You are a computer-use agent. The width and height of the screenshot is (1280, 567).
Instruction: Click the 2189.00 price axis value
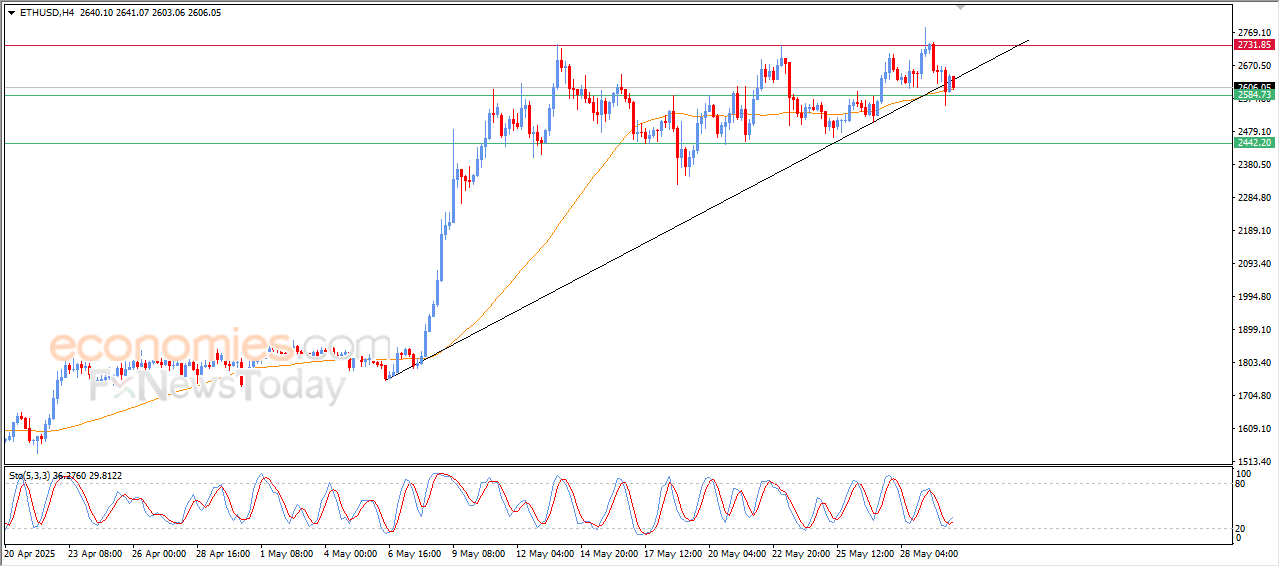coord(1254,231)
